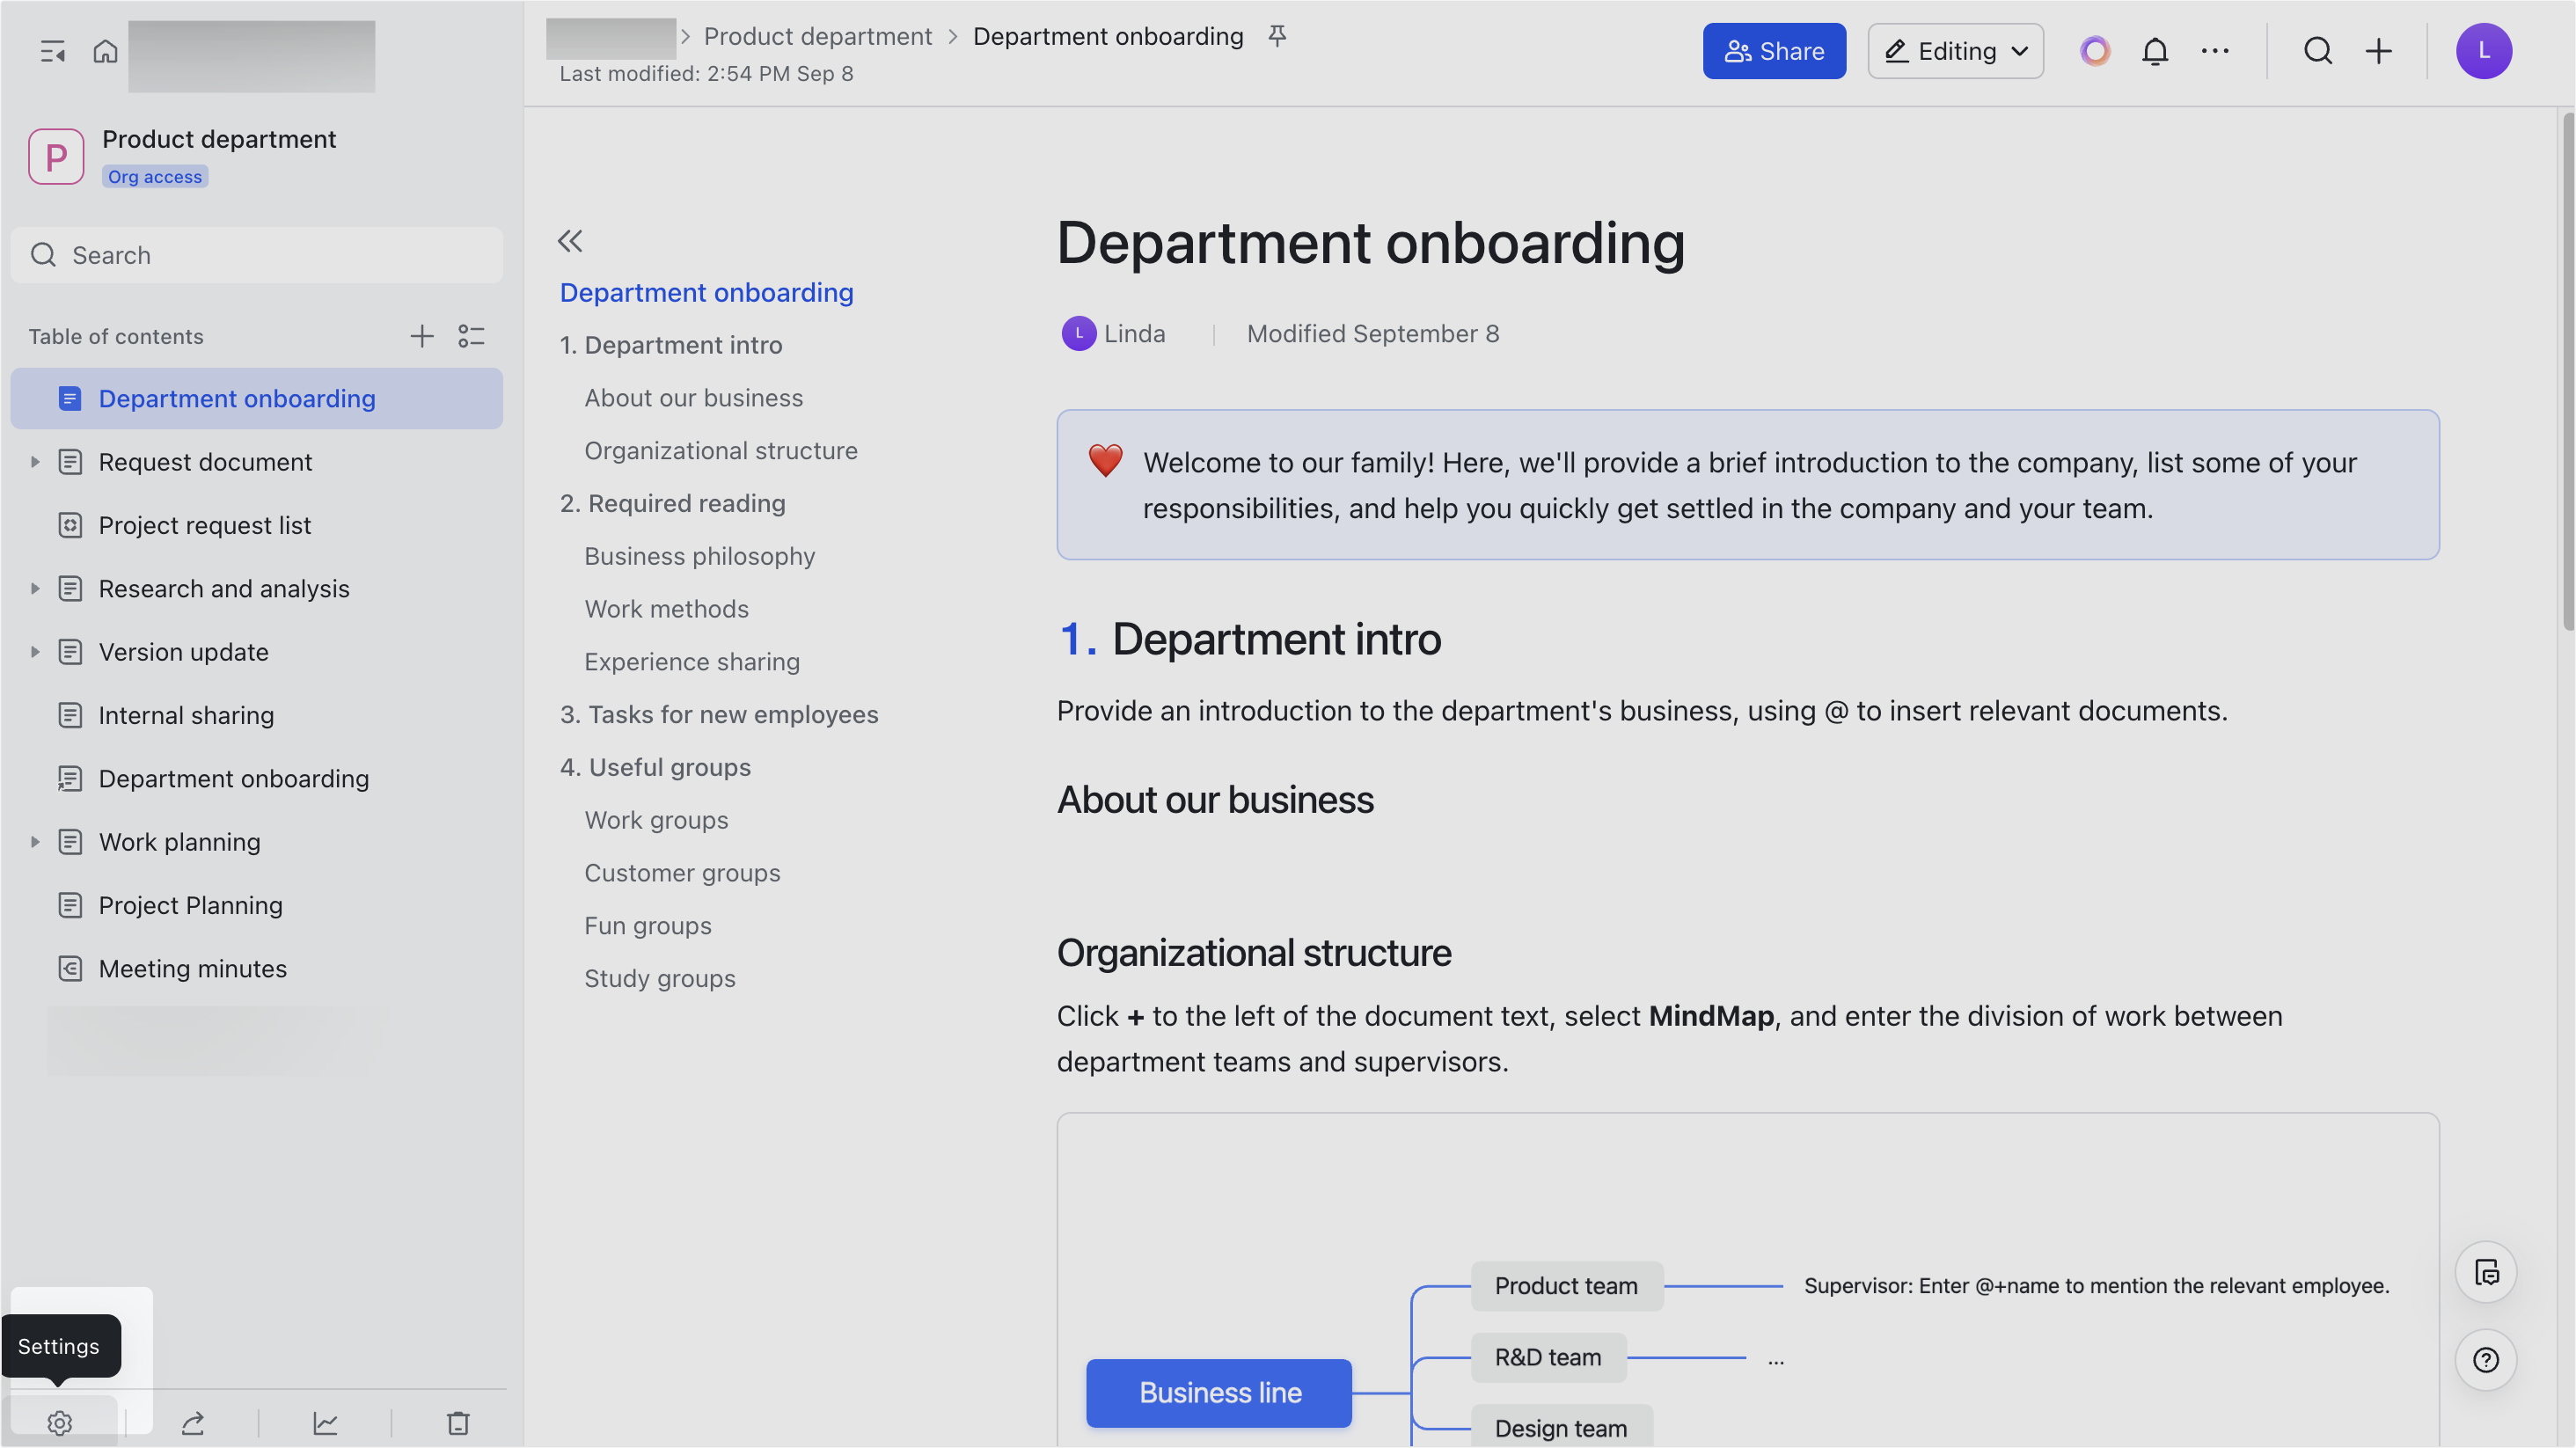Open the Product department space icon
Screen dimensions: 2576x1448
click(56, 156)
